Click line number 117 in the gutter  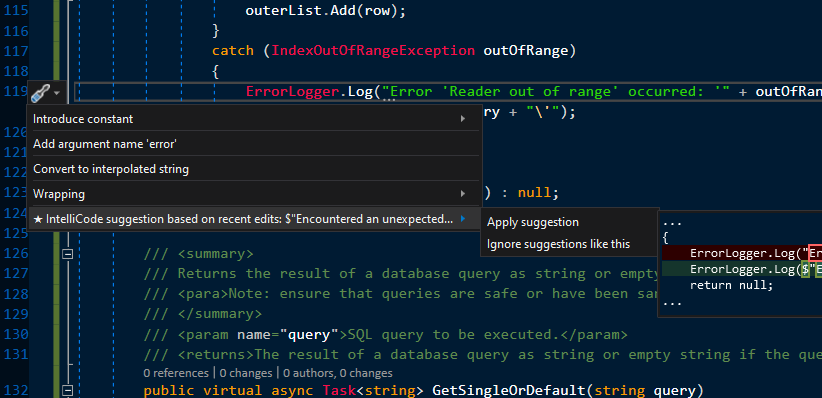(16, 51)
